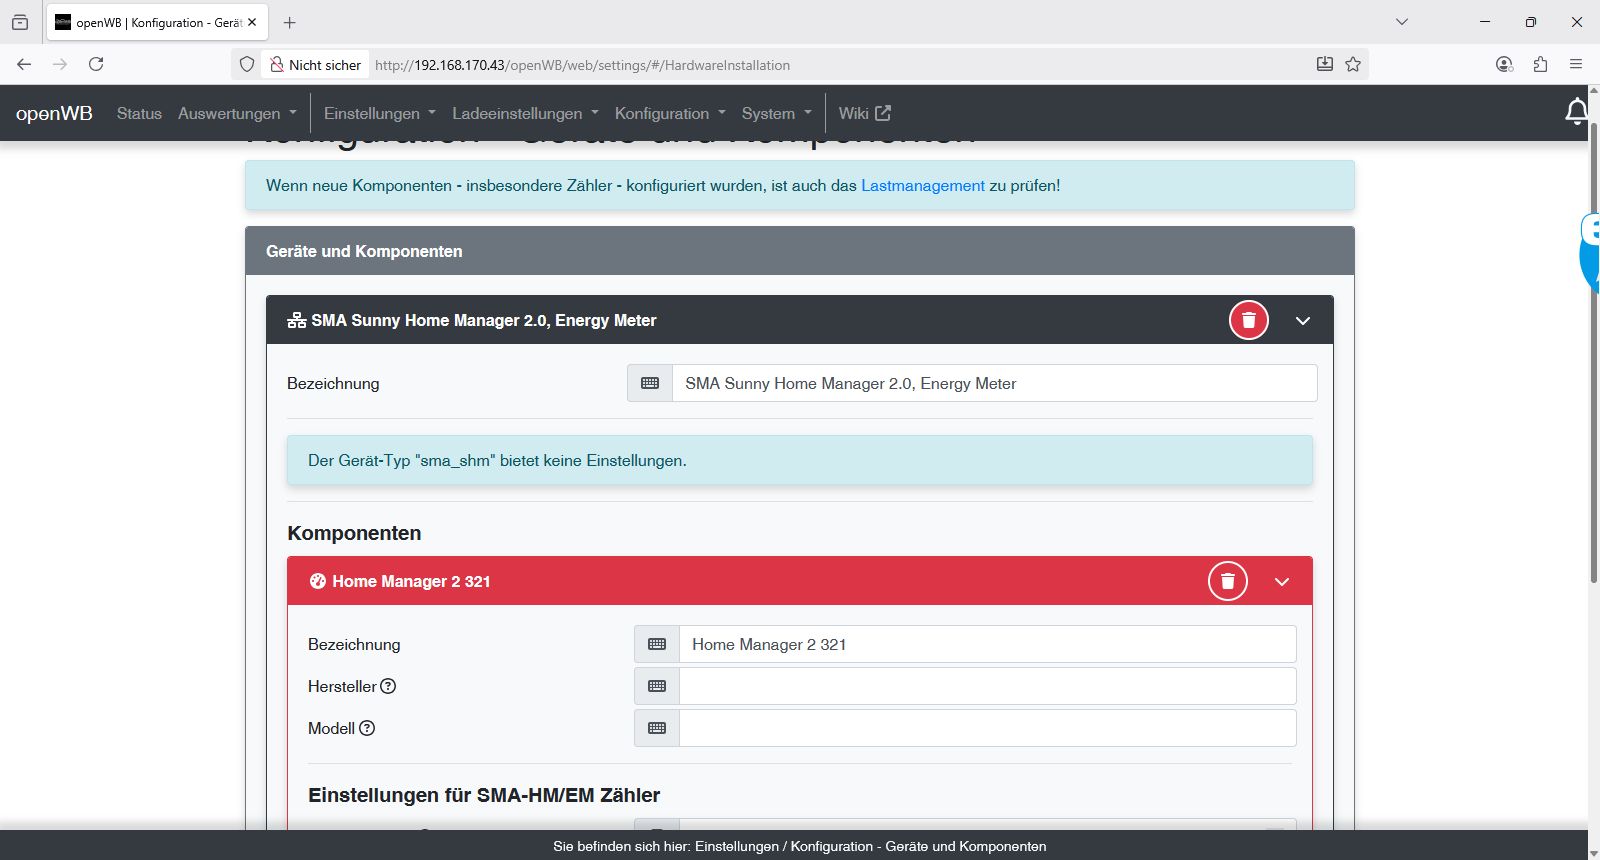The image size is (1600, 860).
Task: Delete the Home Manager 2 321 component
Action: tap(1227, 581)
